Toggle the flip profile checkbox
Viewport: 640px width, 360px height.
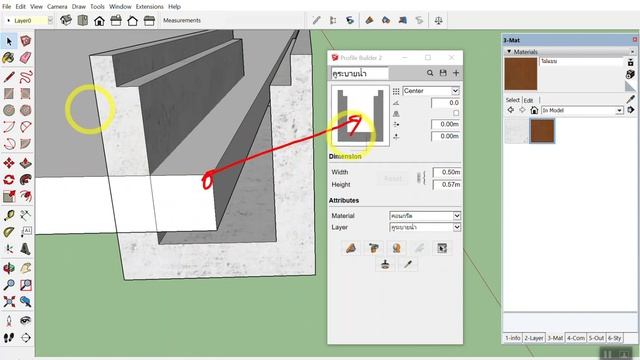click(456, 113)
